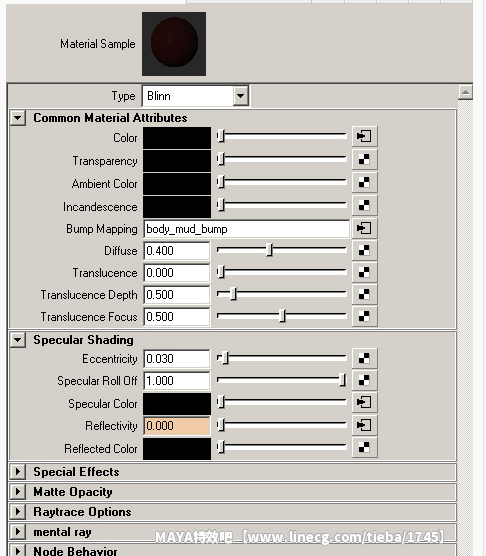Click the Ambient Color swatch
The width and height of the screenshot is (486, 556).
177,184
